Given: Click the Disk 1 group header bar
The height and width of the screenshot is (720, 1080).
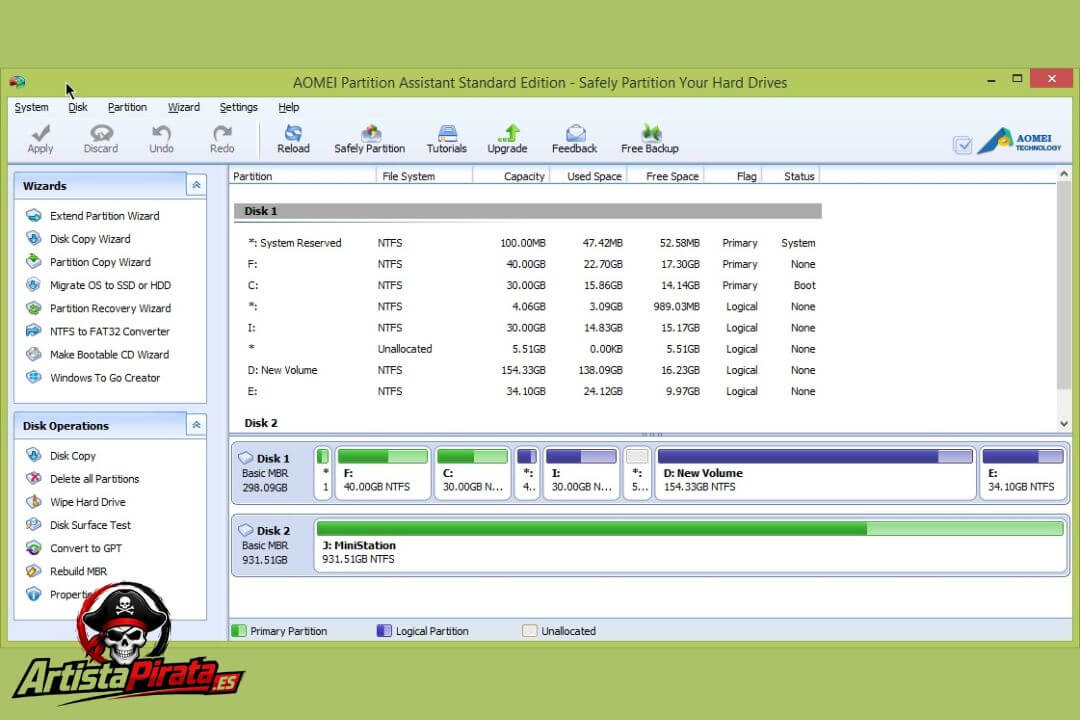Looking at the screenshot, I should click(528, 212).
